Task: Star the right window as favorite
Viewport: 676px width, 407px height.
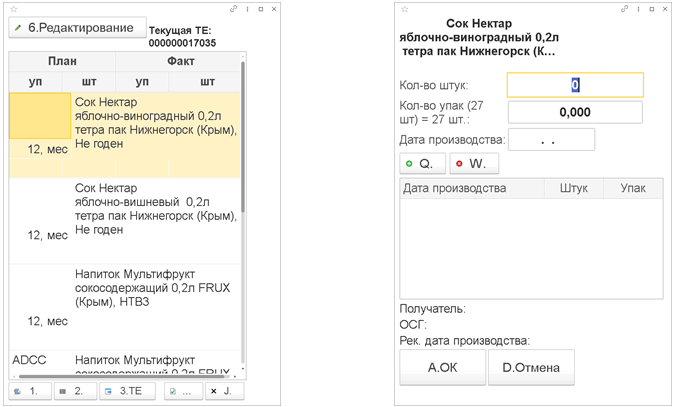Action: pyautogui.click(x=404, y=9)
